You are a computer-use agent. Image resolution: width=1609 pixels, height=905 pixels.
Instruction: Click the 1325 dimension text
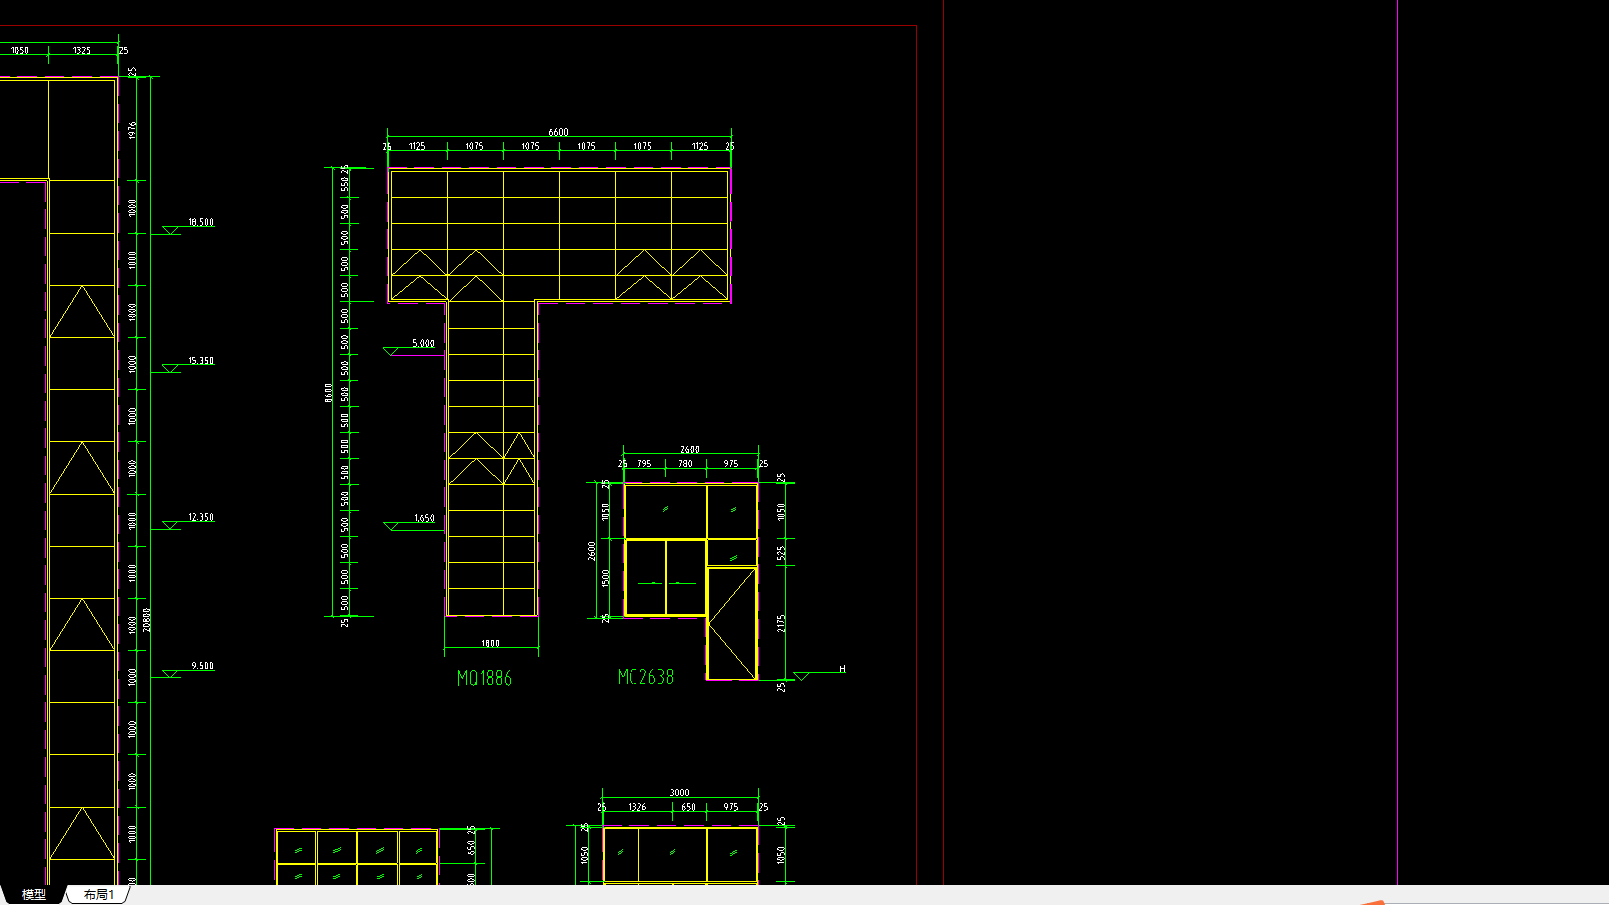pyautogui.click(x=82, y=50)
